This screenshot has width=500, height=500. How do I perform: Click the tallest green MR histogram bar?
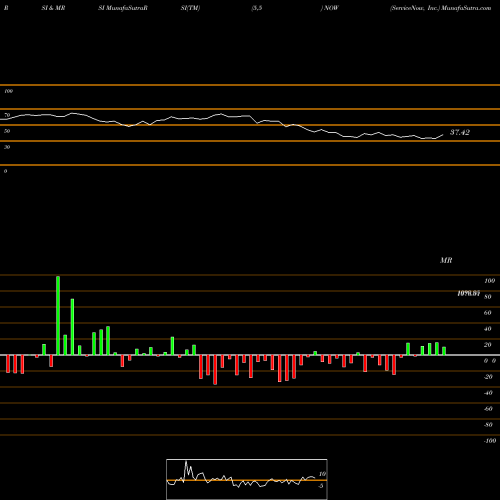pyautogui.click(x=58, y=316)
